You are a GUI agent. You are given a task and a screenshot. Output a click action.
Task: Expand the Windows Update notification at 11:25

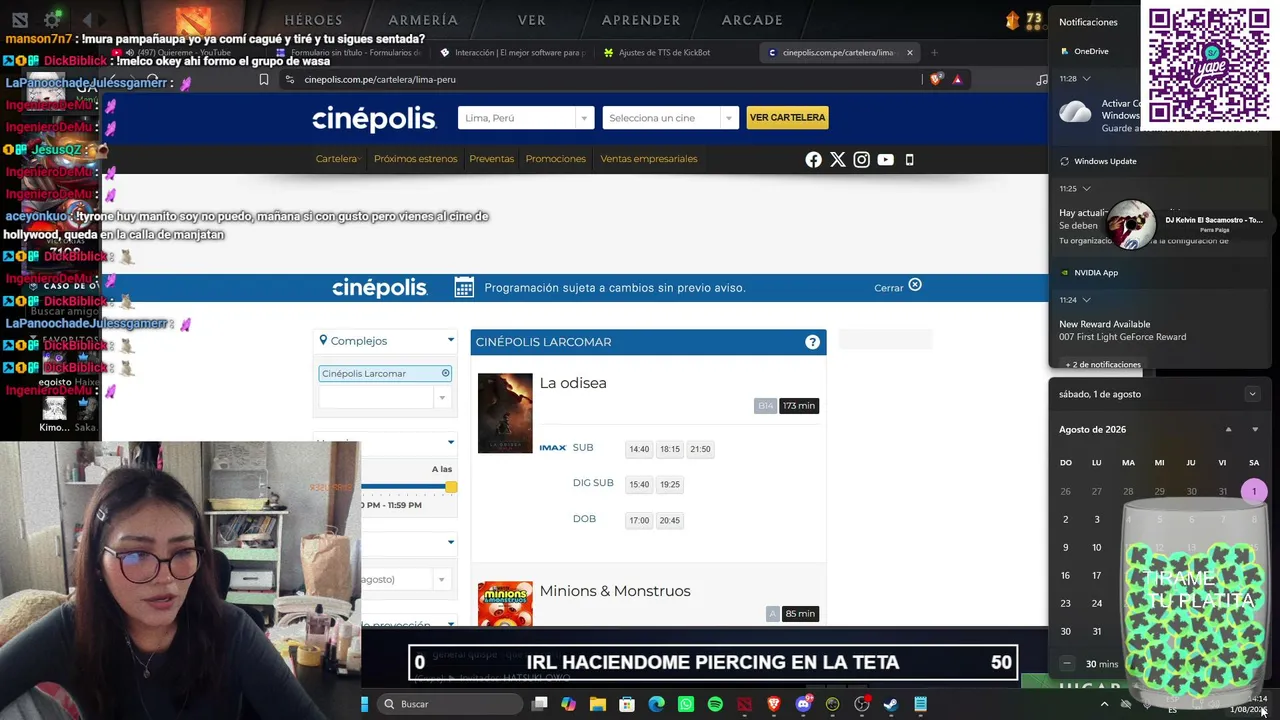click(1087, 188)
